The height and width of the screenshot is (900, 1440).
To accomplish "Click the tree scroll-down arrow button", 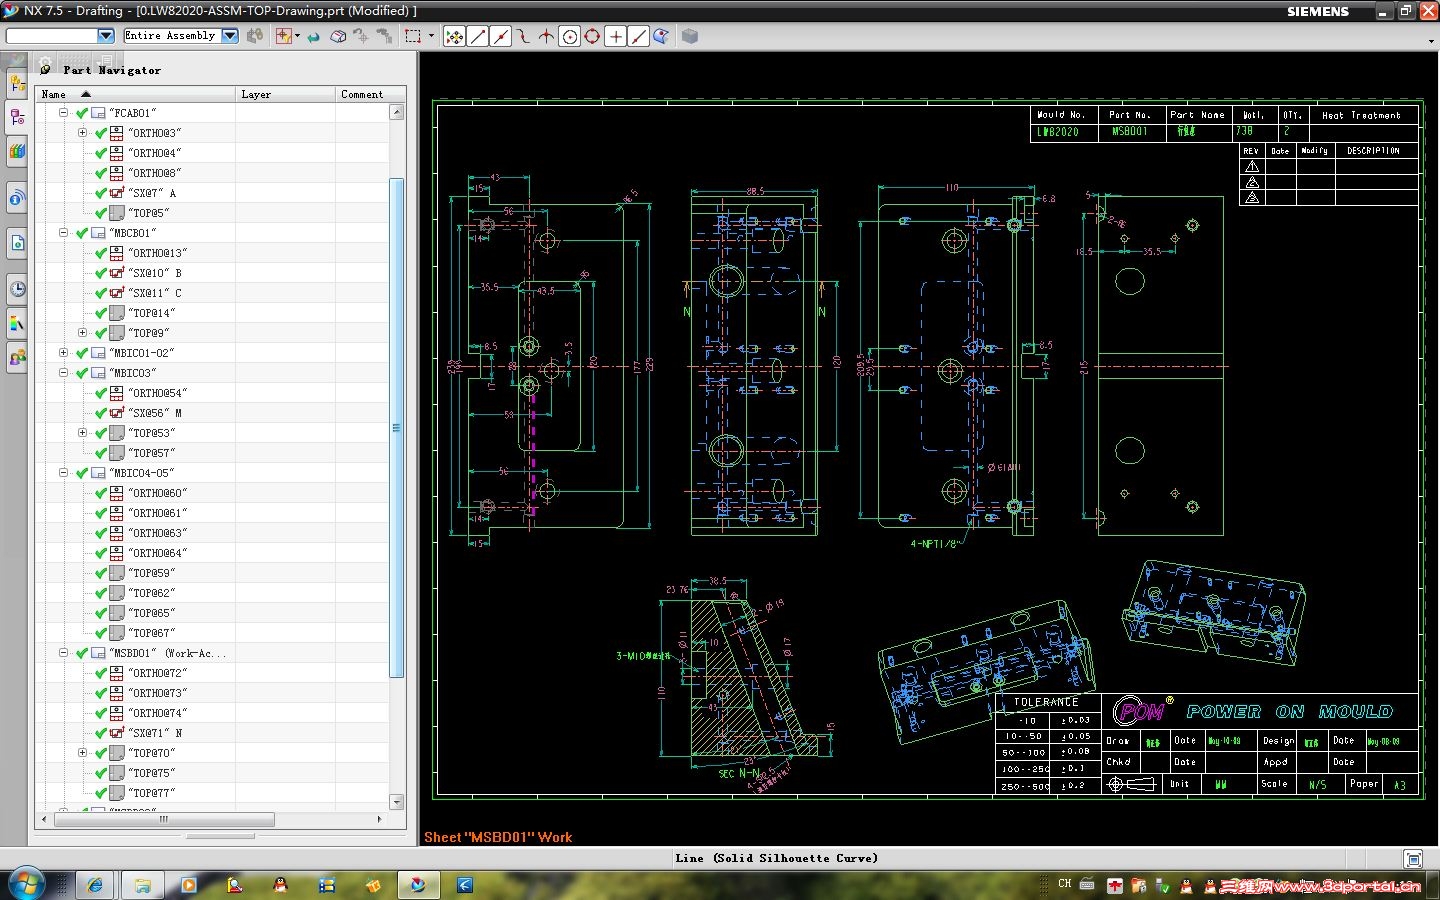I will (x=397, y=802).
